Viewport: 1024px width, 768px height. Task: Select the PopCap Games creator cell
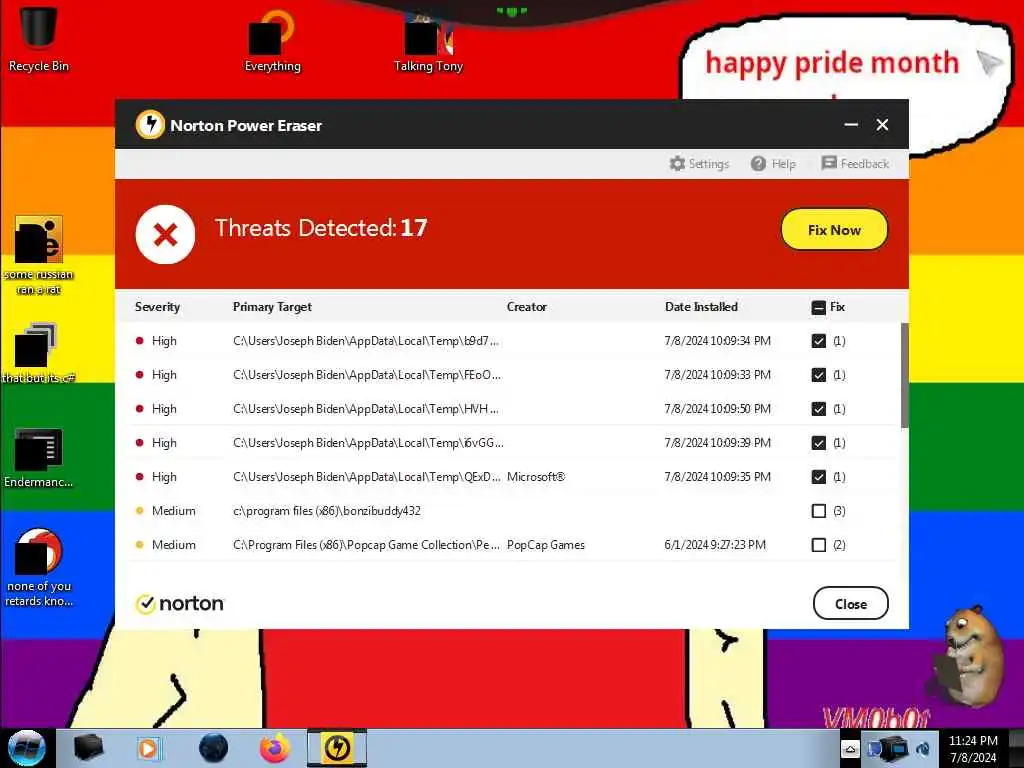coord(545,545)
